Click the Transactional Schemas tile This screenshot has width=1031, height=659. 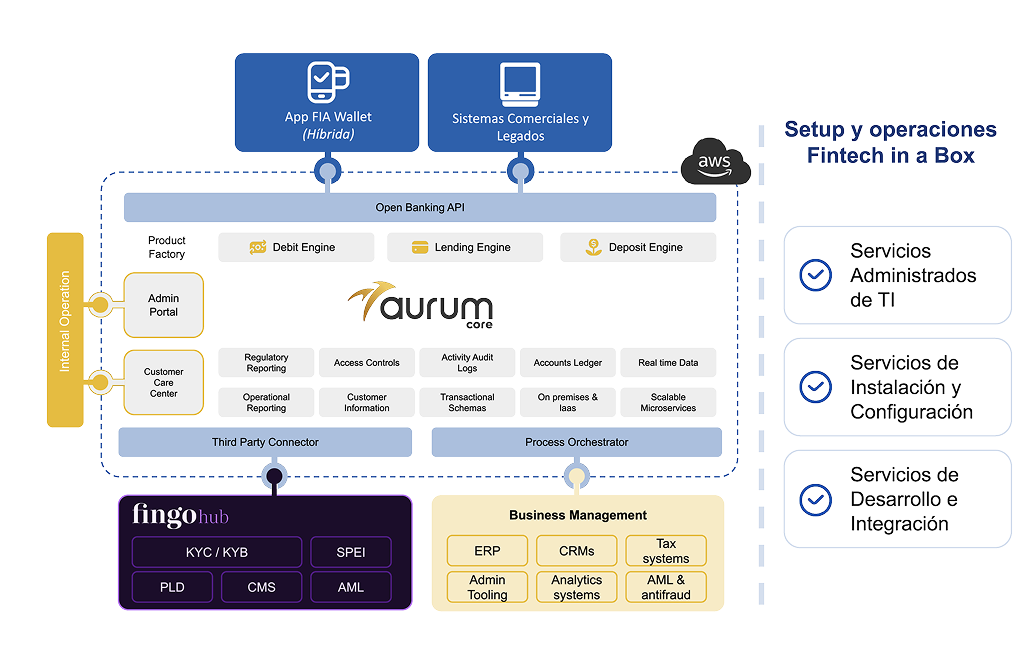pos(468,403)
